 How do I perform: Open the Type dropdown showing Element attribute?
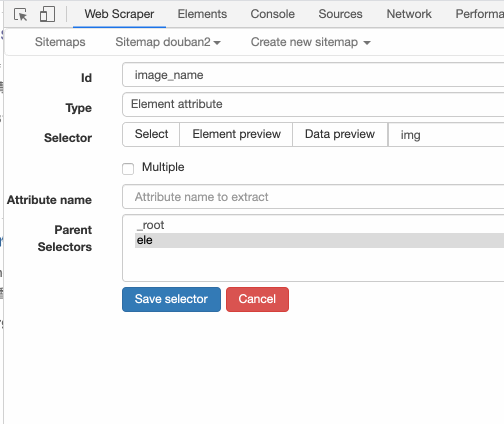pyautogui.click(x=313, y=105)
